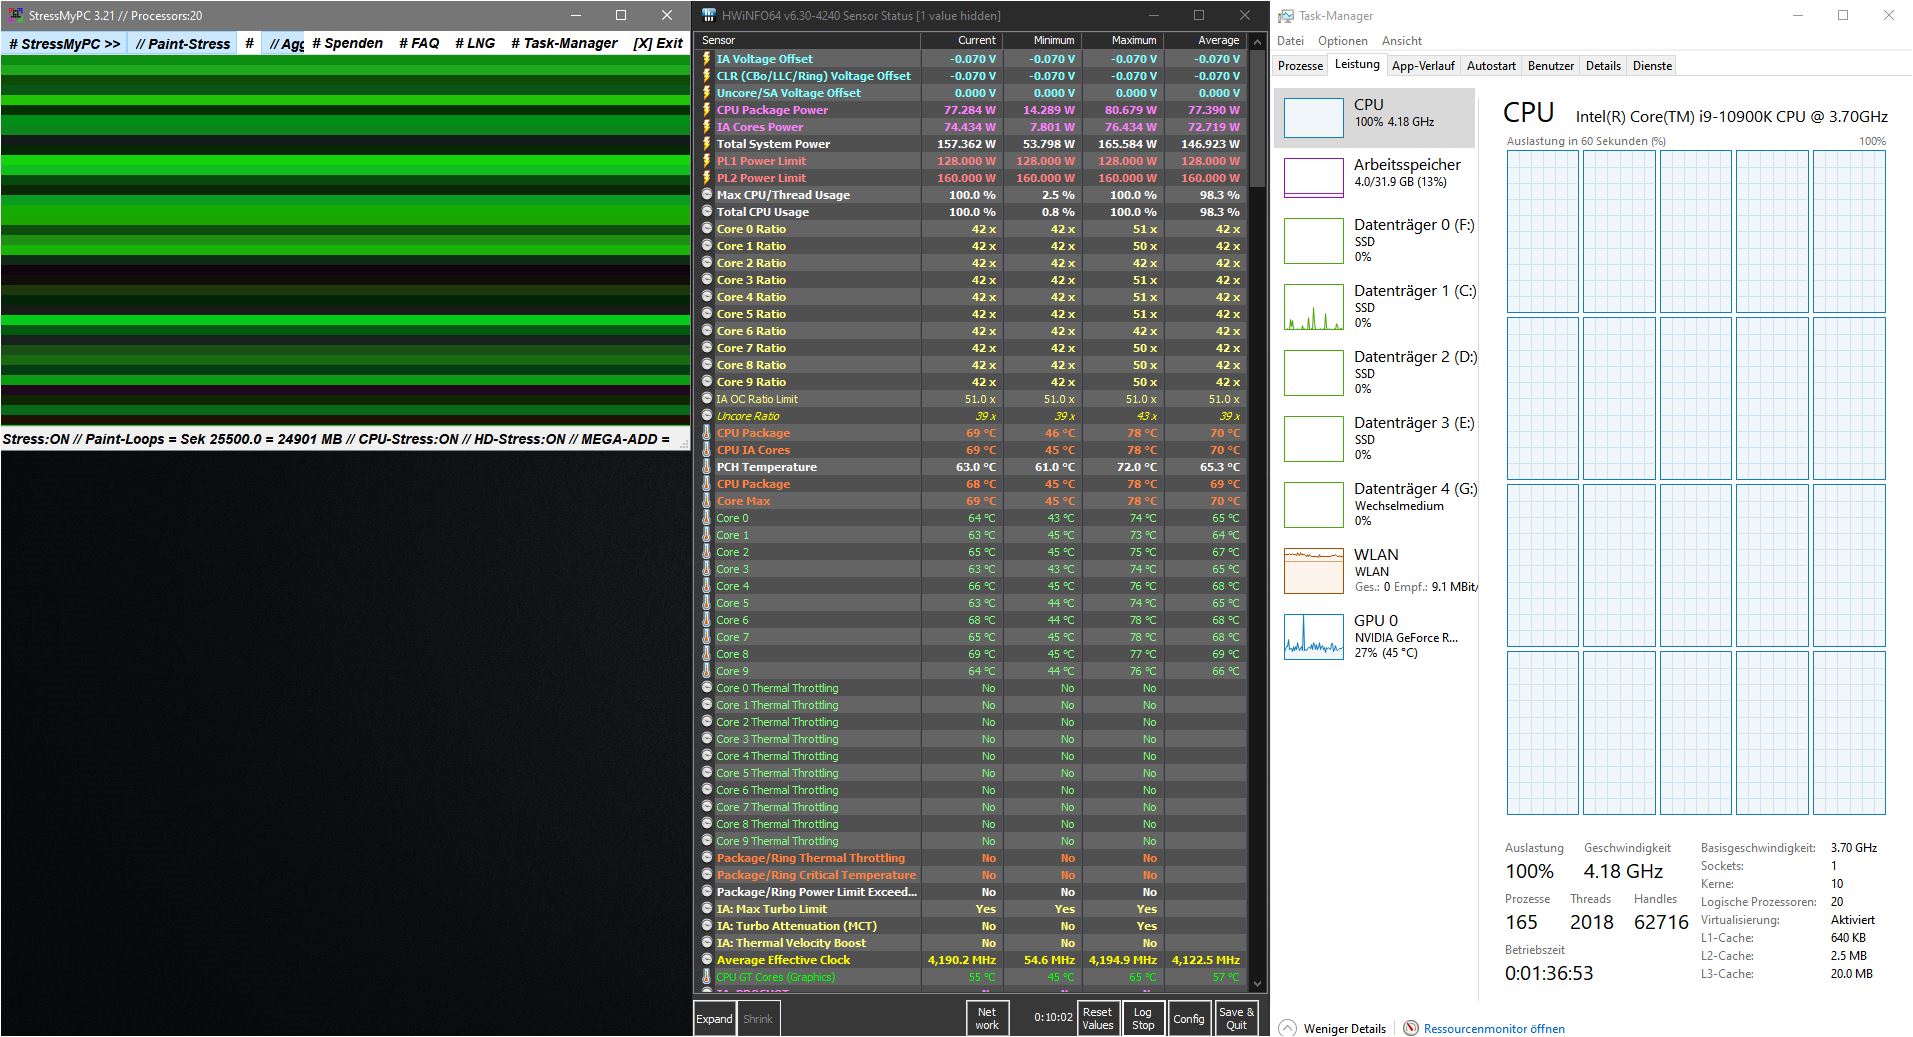Click the clock icon beside Average Effective Clock
This screenshot has height=1037, width=1913.
(x=705, y=959)
